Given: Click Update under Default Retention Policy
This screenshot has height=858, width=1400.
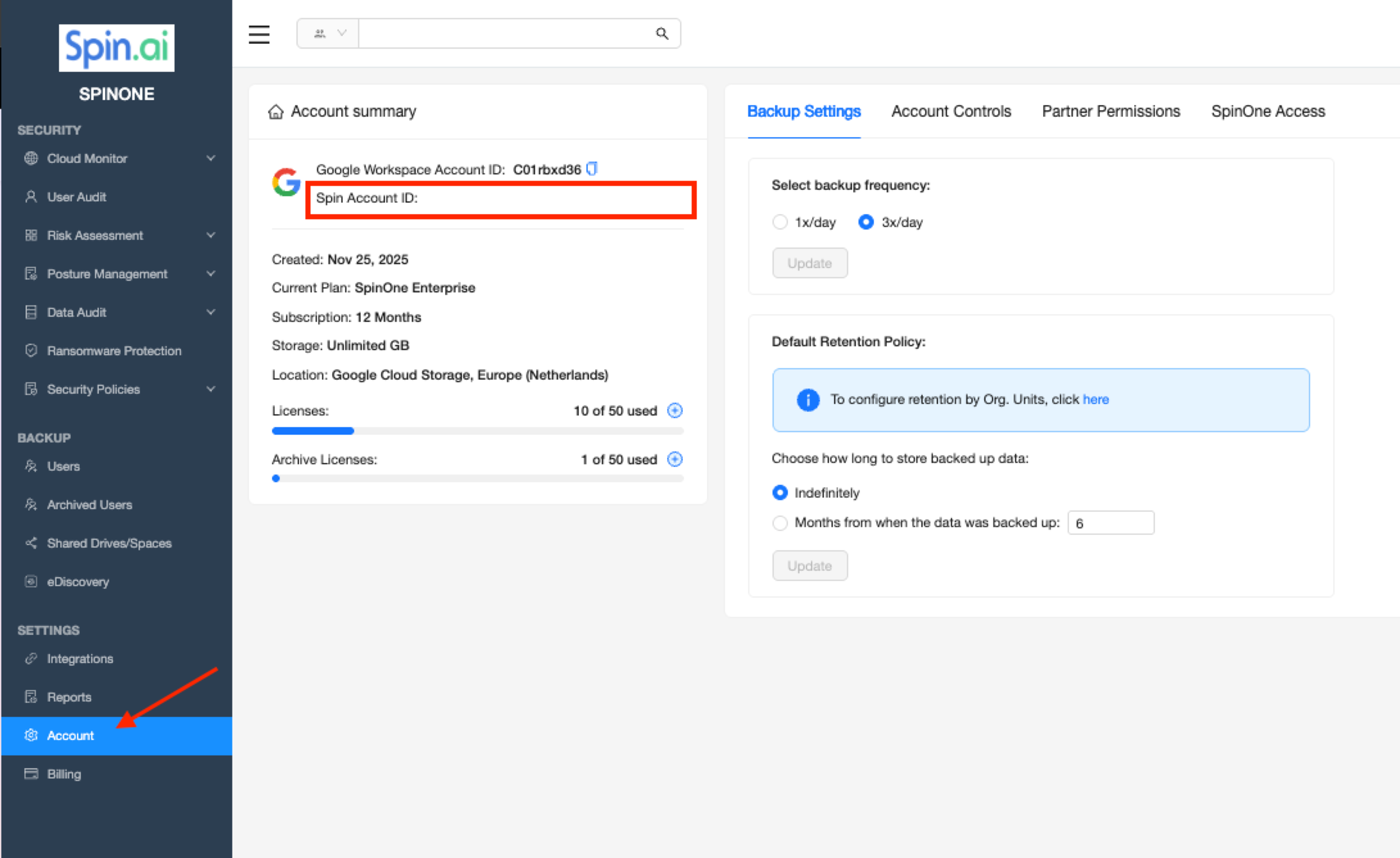Looking at the screenshot, I should pyautogui.click(x=810, y=566).
